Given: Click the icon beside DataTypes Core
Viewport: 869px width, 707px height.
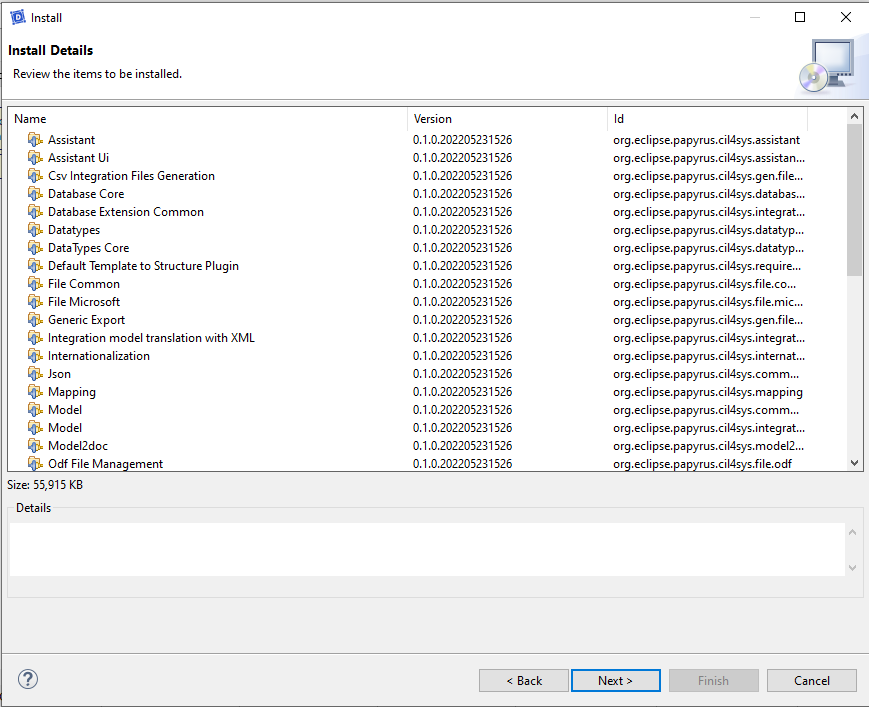Looking at the screenshot, I should tap(35, 248).
